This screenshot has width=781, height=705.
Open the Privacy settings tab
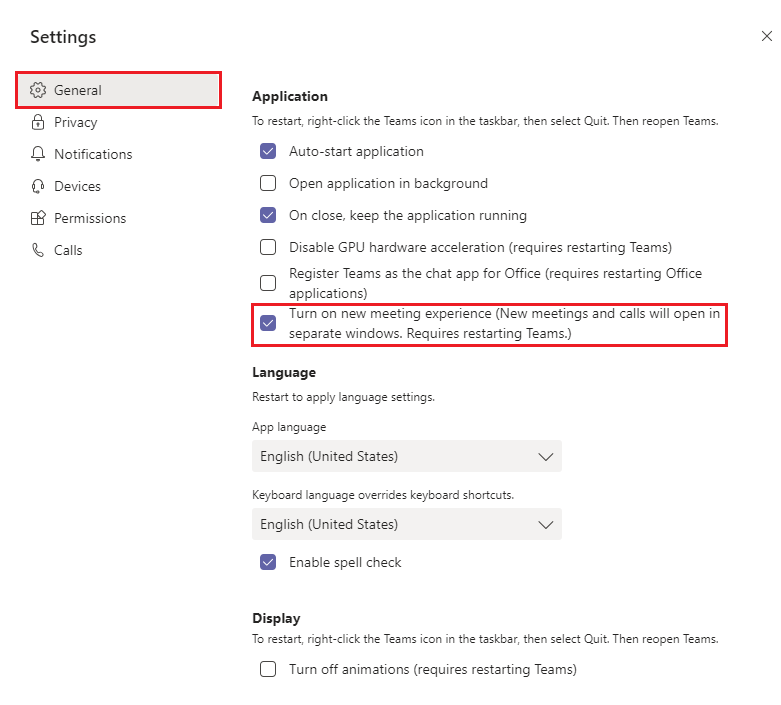(119, 122)
